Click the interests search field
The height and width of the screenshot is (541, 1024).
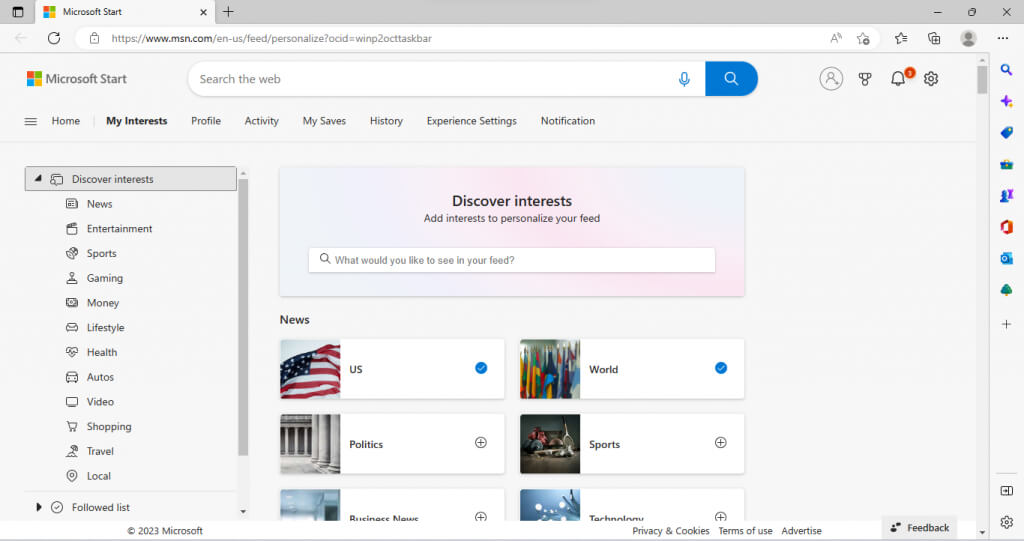512,260
